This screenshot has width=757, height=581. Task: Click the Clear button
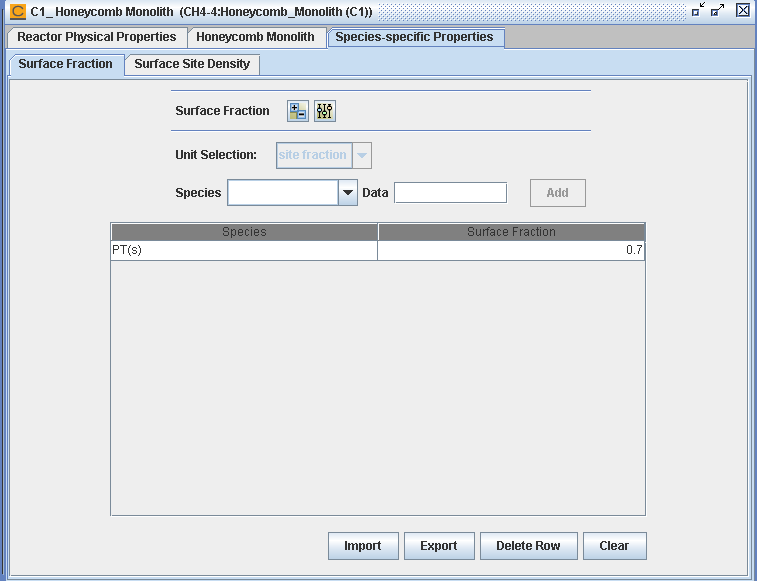pos(614,546)
